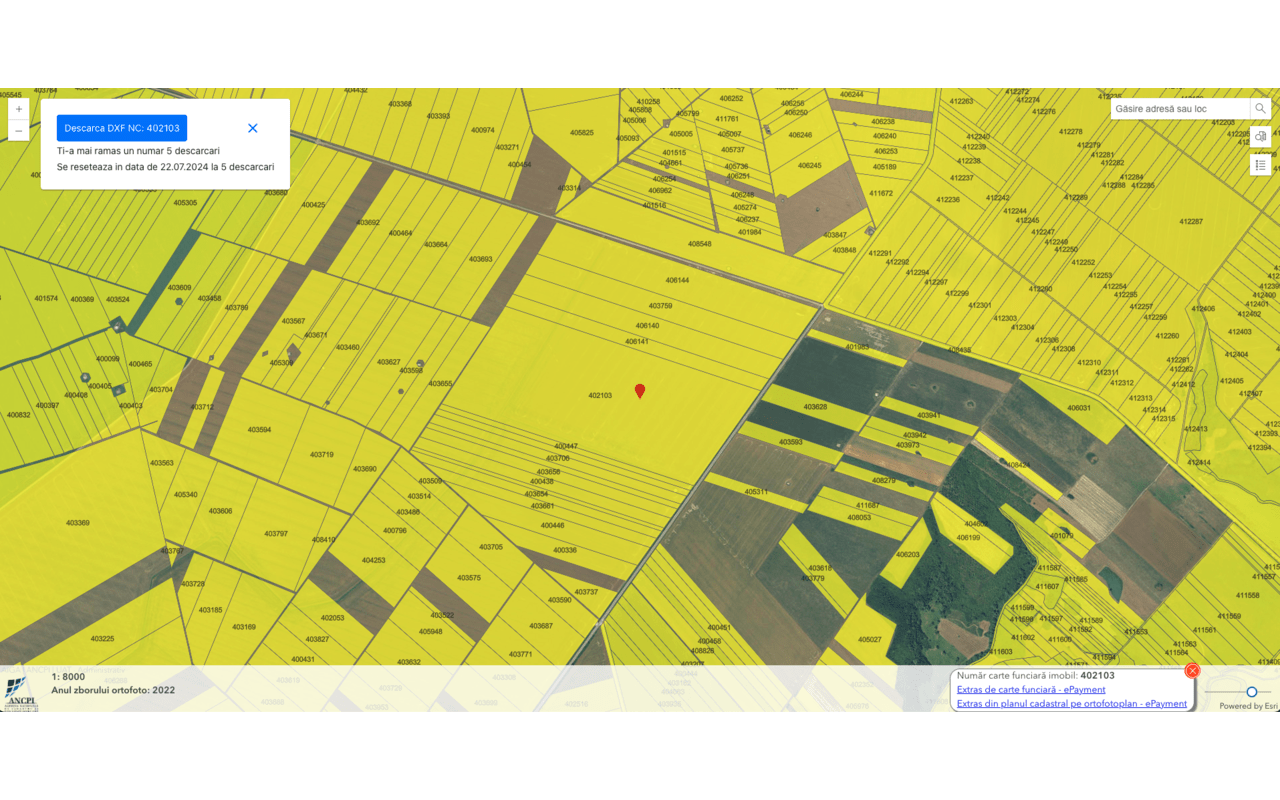This screenshot has width=1280, height=800.
Task: Click the search magnifier icon
Action: pos(1260,109)
